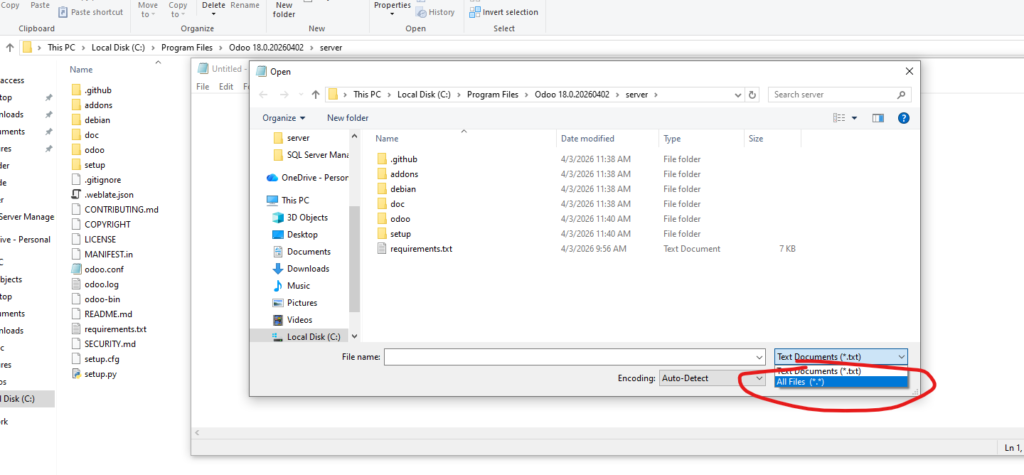Image resolution: width=1024 pixels, height=475 pixels.
Task: Click the Up arrow in Open dialog
Action: coord(315,94)
